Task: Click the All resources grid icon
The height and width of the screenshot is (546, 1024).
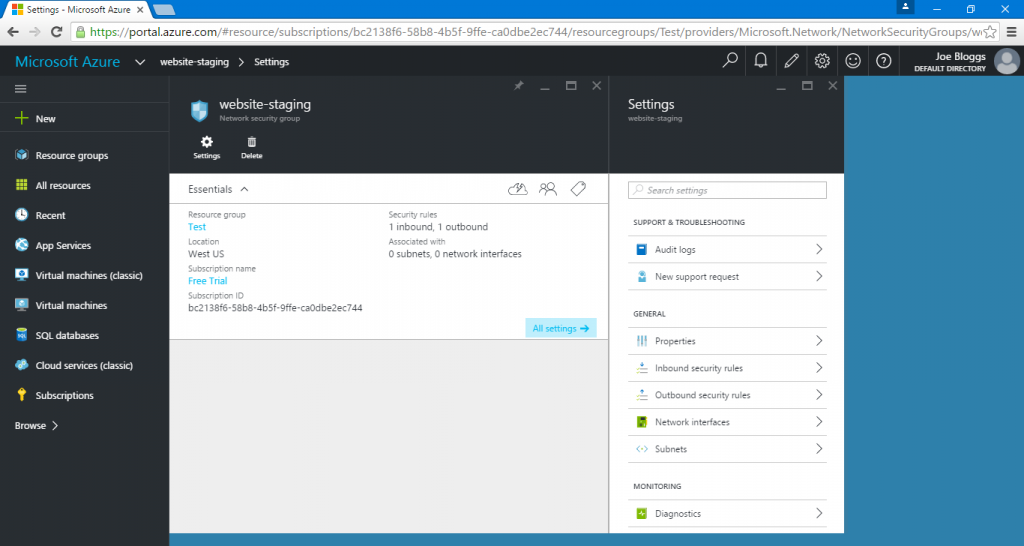Action: (22, 185)
